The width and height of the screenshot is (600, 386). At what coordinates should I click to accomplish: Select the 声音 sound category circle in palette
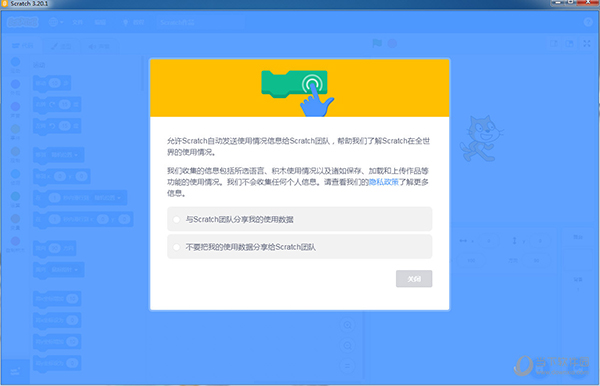tap(15, 106)
